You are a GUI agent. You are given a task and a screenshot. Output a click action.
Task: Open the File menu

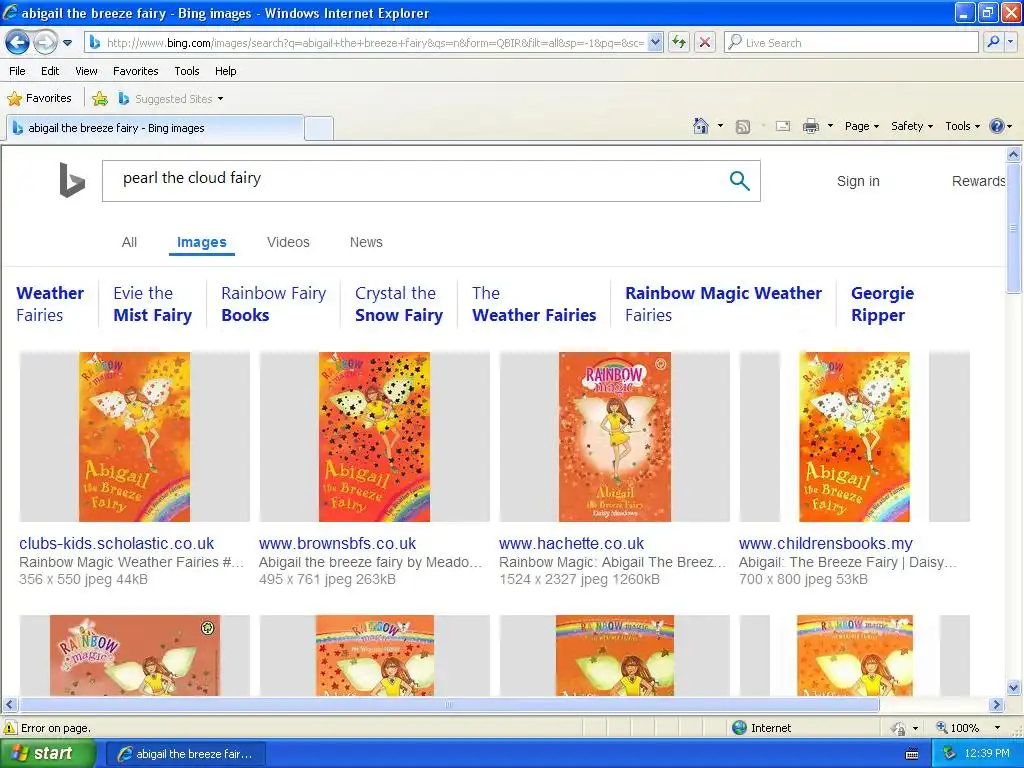[x=18, y=71]
